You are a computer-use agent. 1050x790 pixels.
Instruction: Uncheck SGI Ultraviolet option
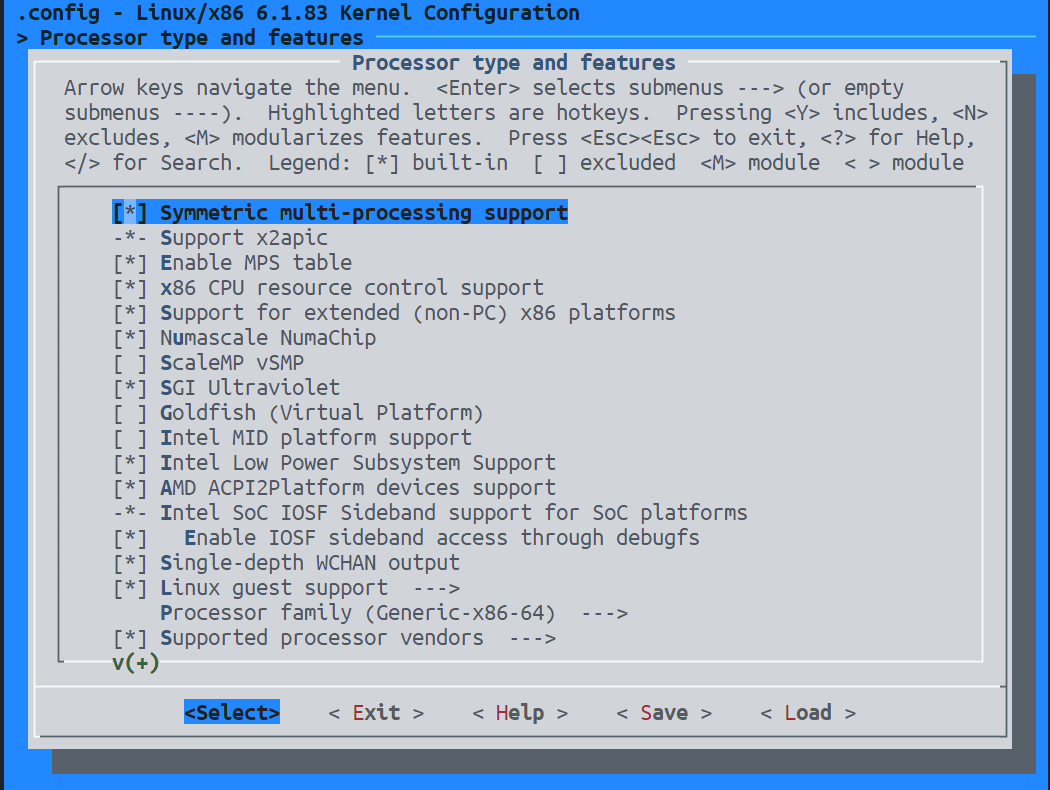[130, 388]
